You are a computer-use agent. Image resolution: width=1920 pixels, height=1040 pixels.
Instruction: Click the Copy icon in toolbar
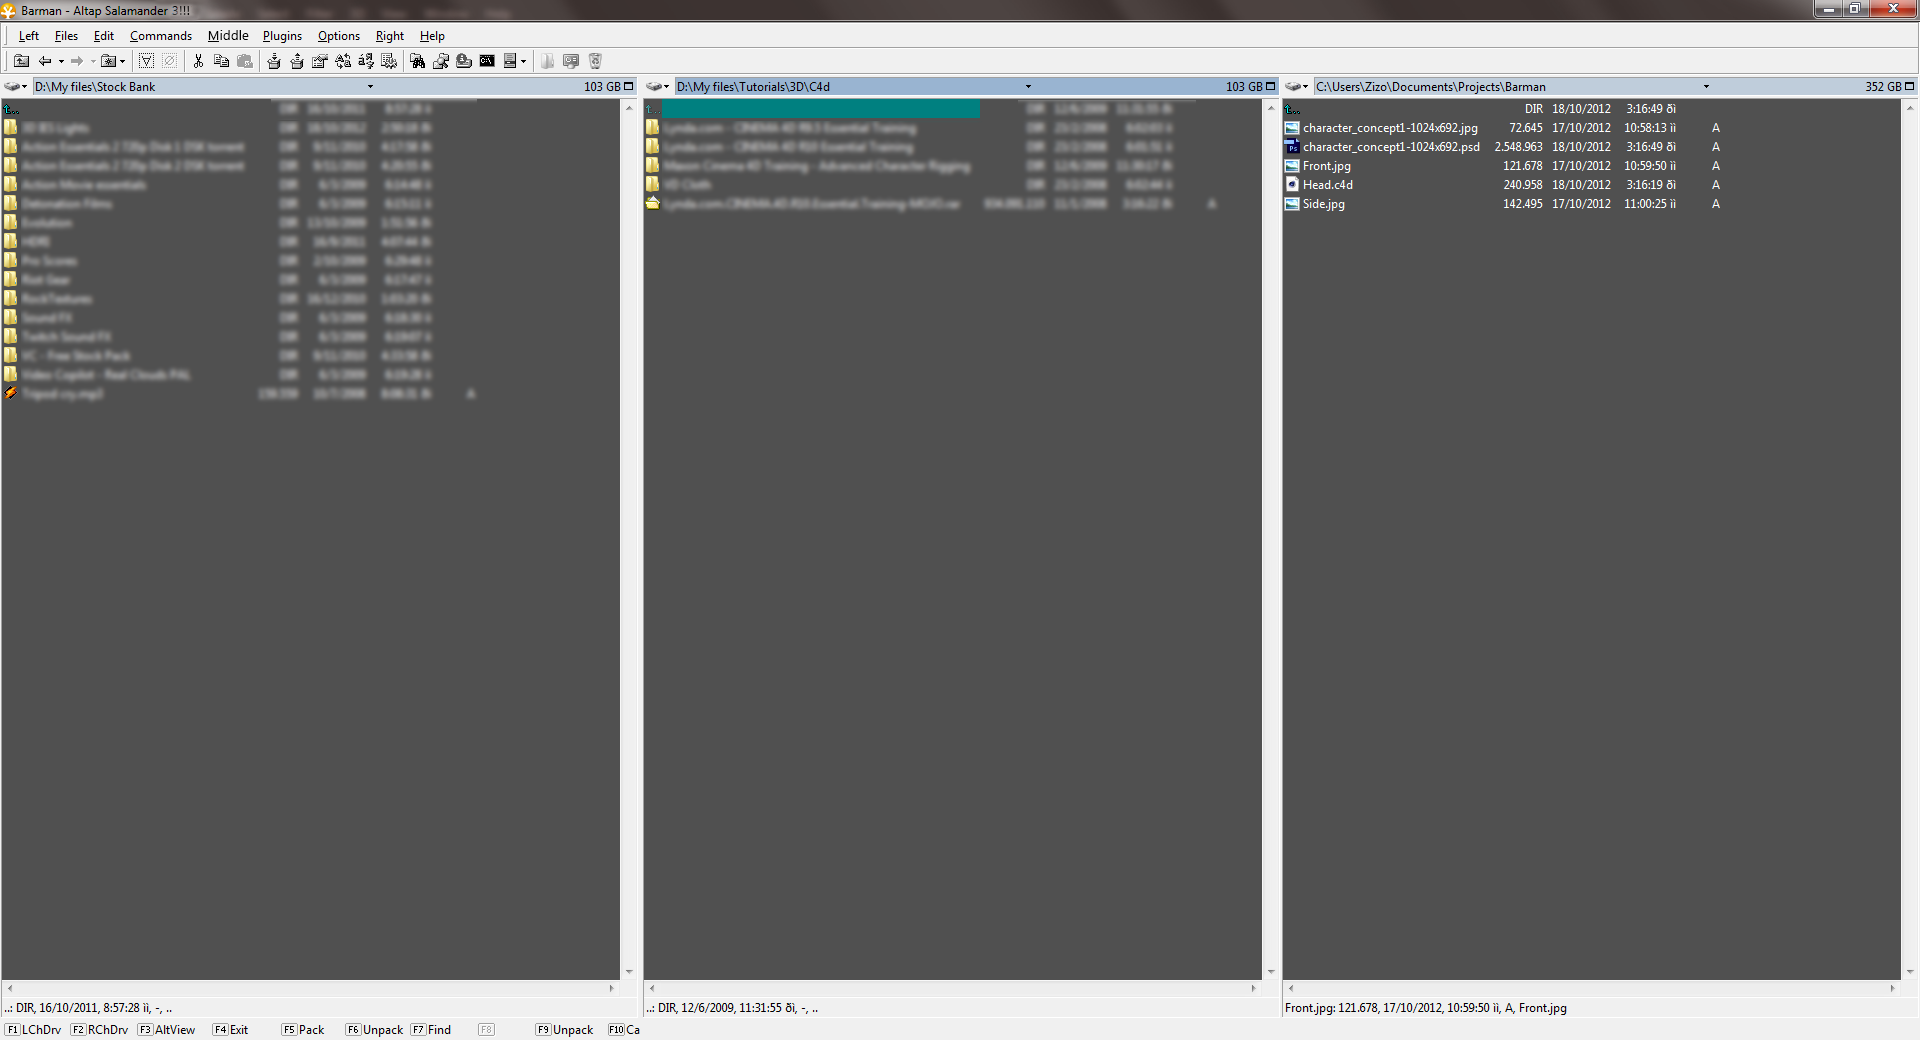pos(221,61)
